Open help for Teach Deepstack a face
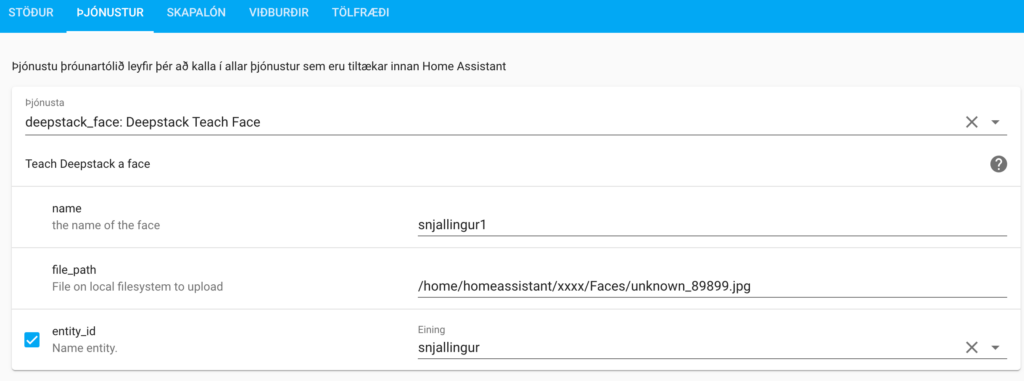This screenshot has height=381, width=1024. [998, 164]
